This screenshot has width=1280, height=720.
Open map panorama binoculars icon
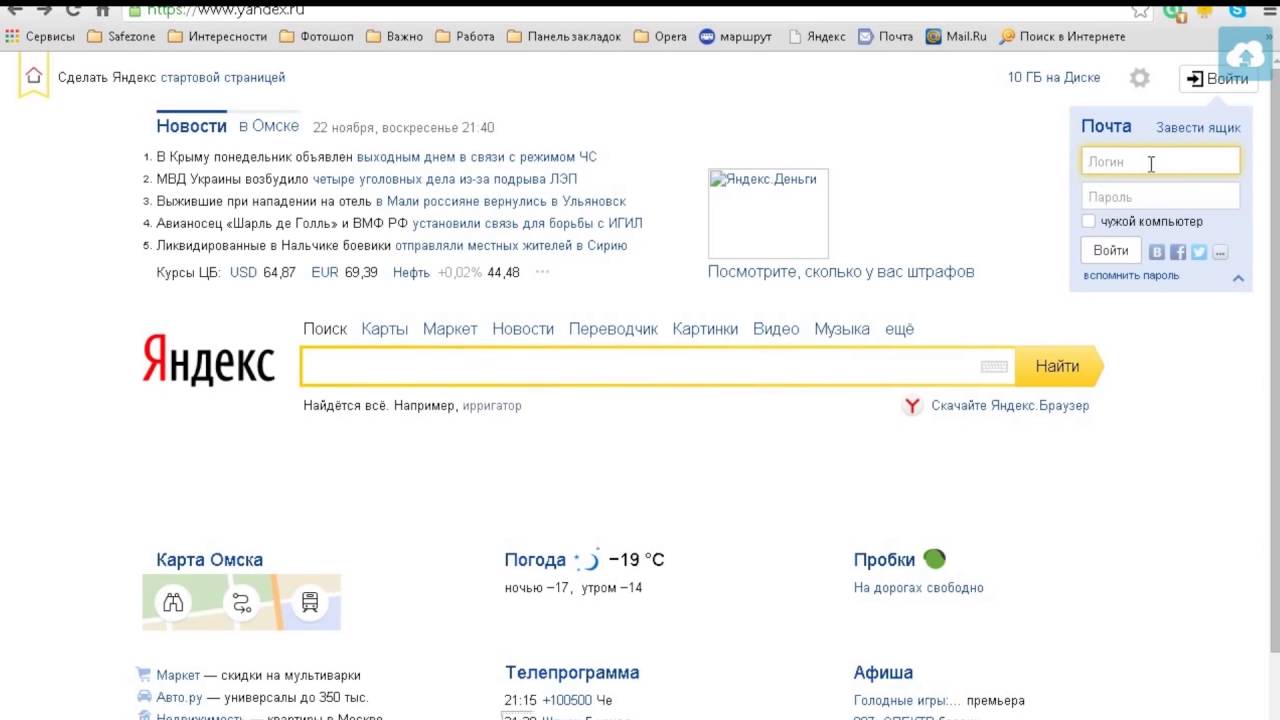[x=173, y=602]
